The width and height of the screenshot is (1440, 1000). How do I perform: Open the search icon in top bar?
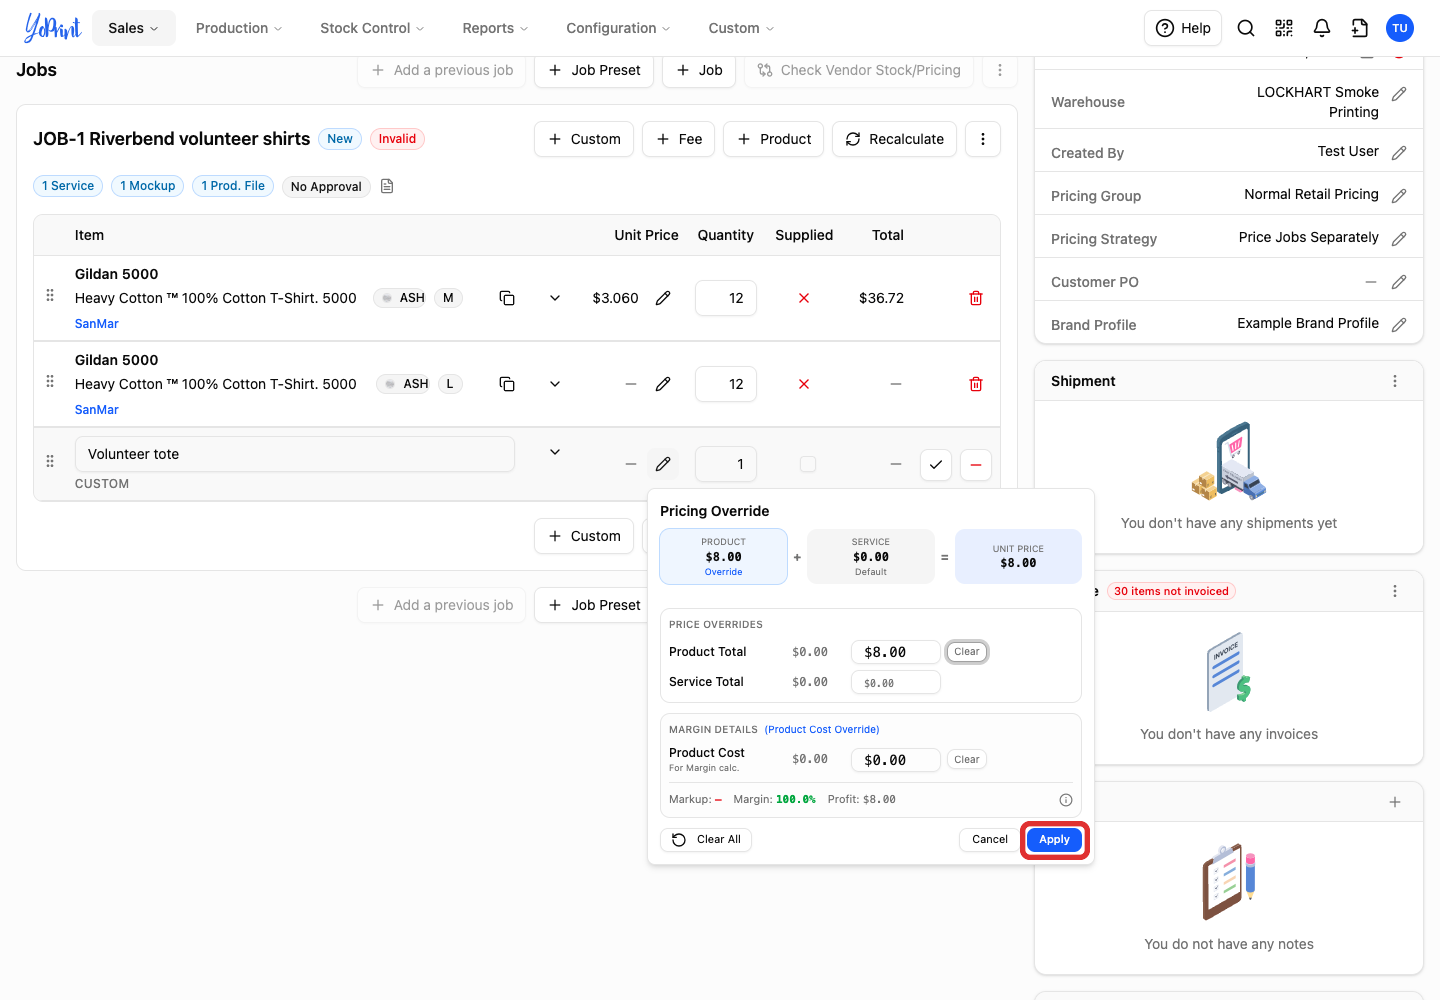click(x=1246, y=28)
